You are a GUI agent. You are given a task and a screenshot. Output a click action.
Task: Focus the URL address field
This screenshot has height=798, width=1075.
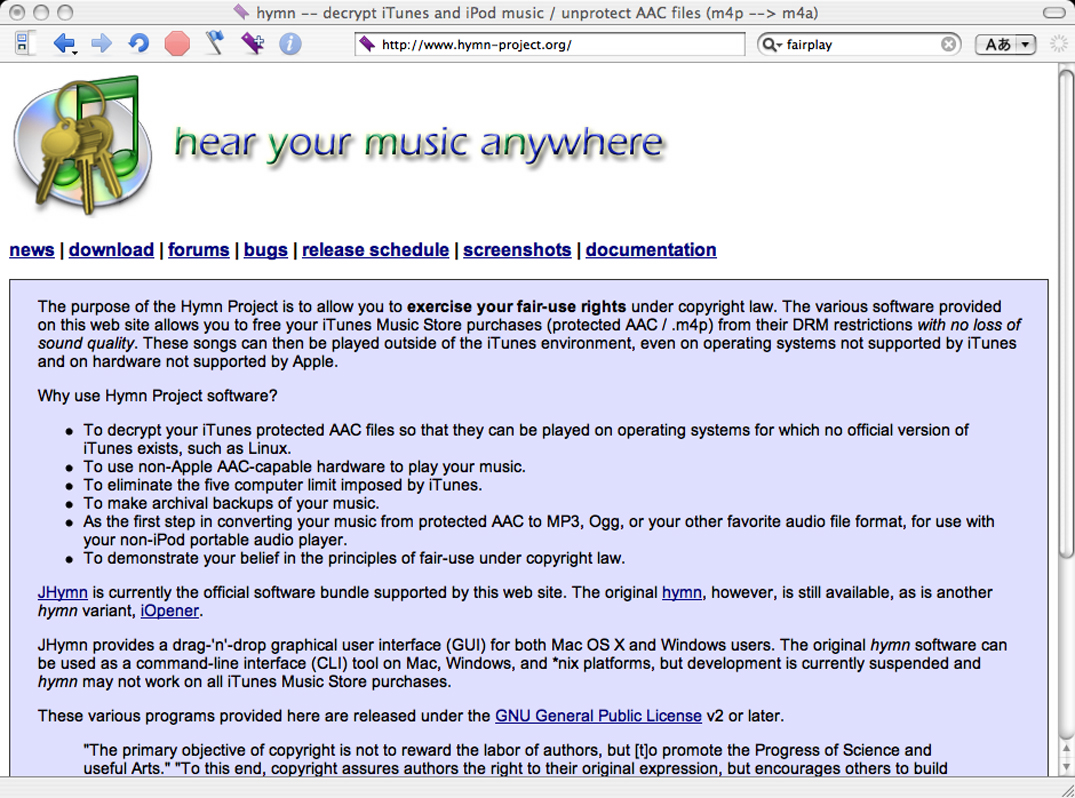549,45
